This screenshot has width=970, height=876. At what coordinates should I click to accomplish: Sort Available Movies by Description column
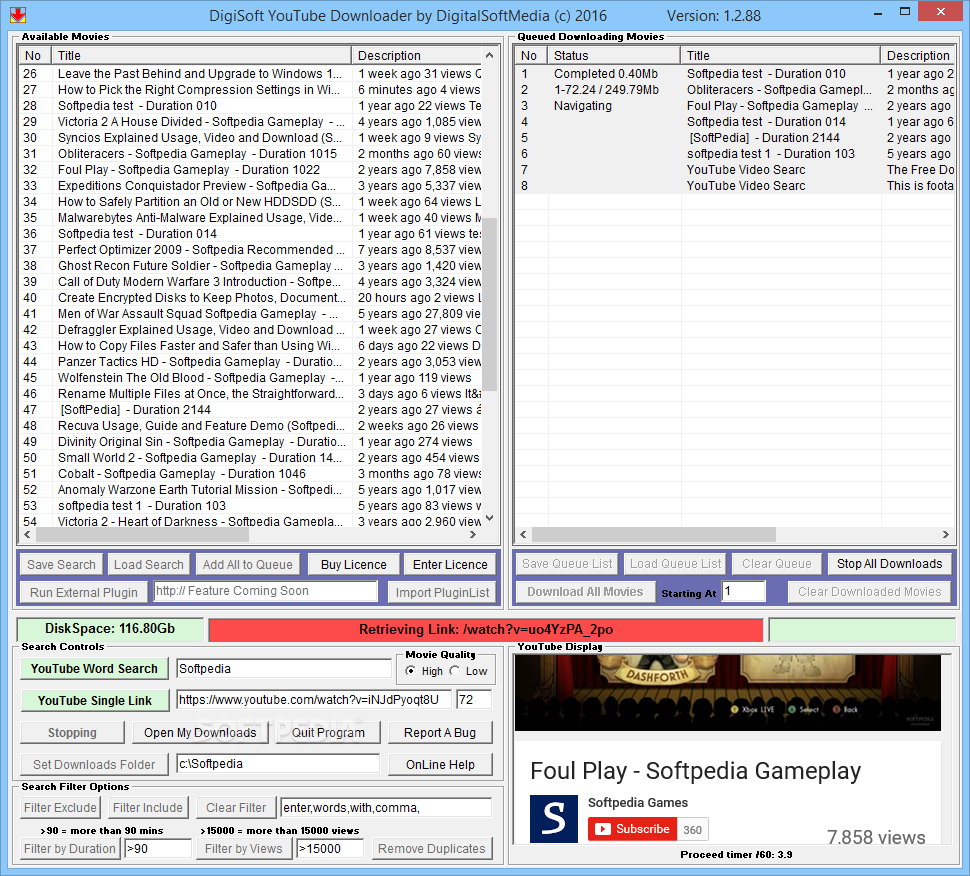click(x=417, y=55)
